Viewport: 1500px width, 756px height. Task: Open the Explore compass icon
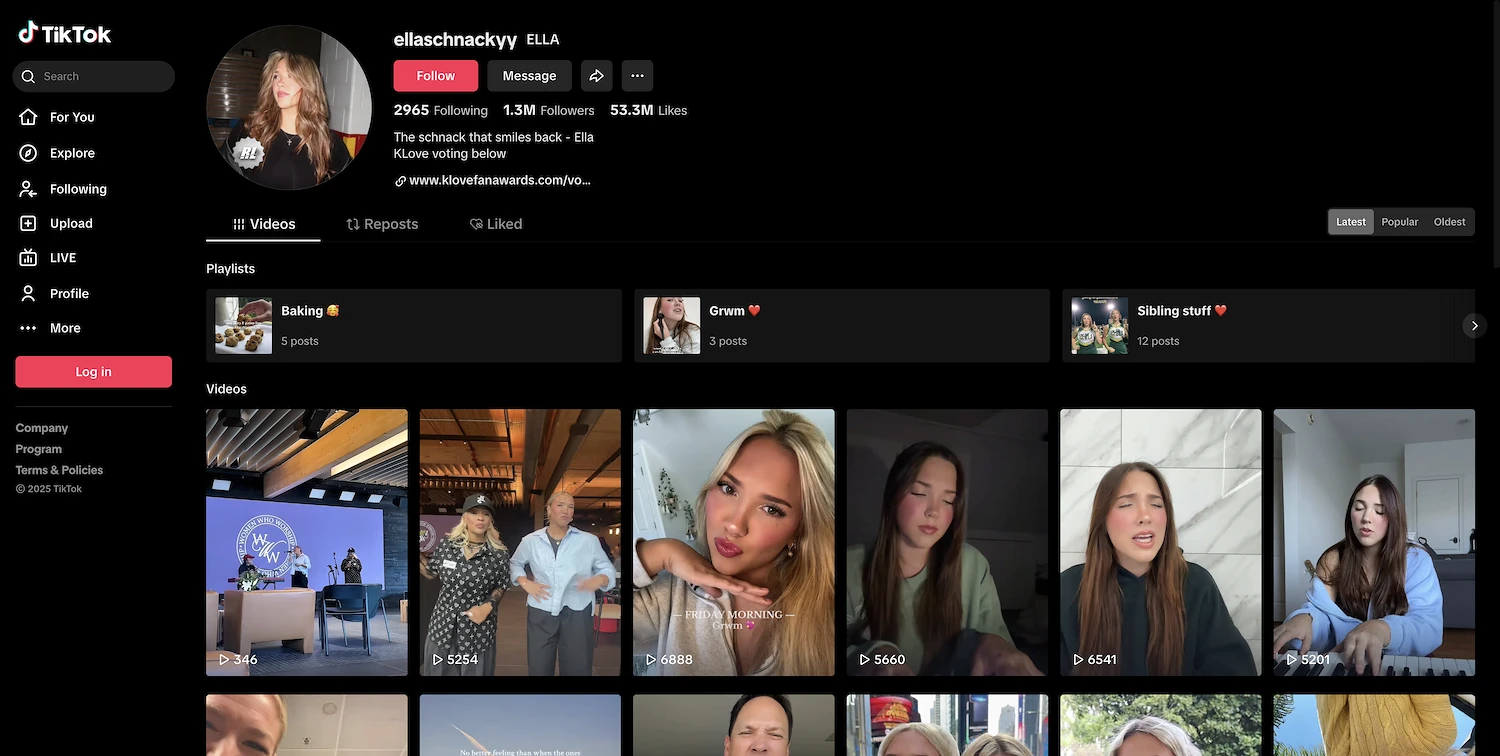point(29,153)
